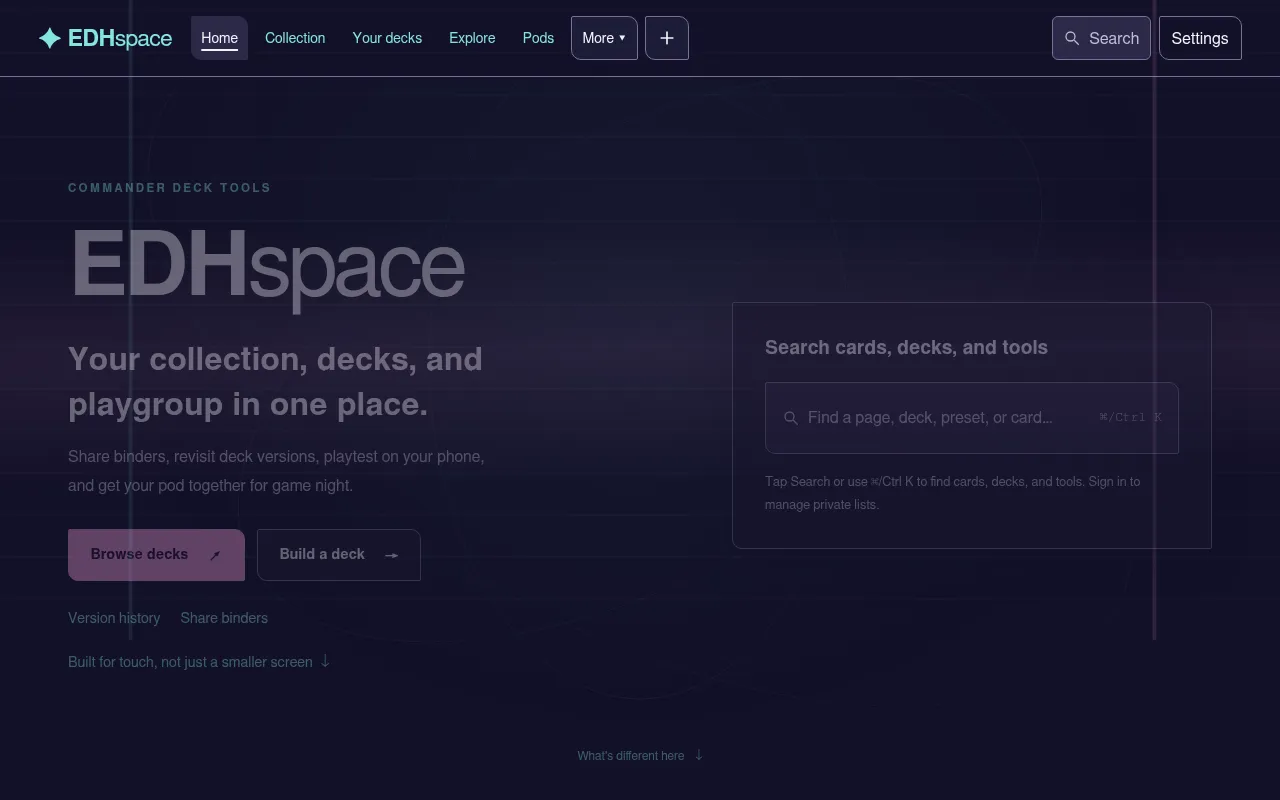Navigate to Explore
The image size is (1280, 800).
(x=472, y=38)
